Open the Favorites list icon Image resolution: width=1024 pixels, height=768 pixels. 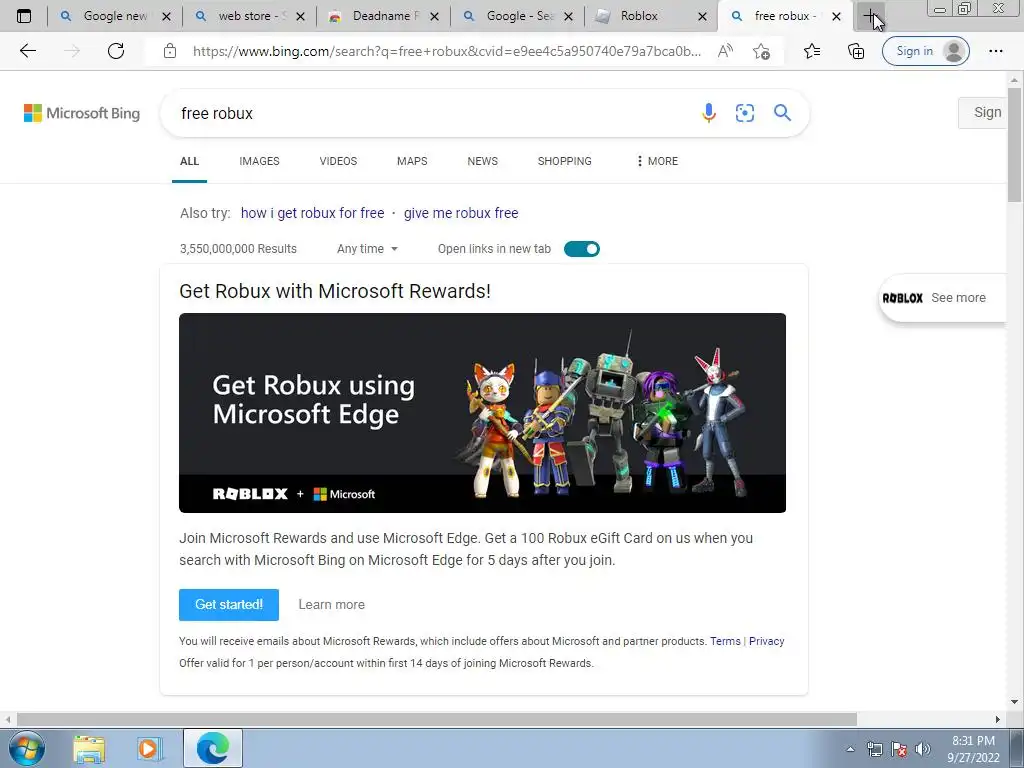(x=812, y=51)
